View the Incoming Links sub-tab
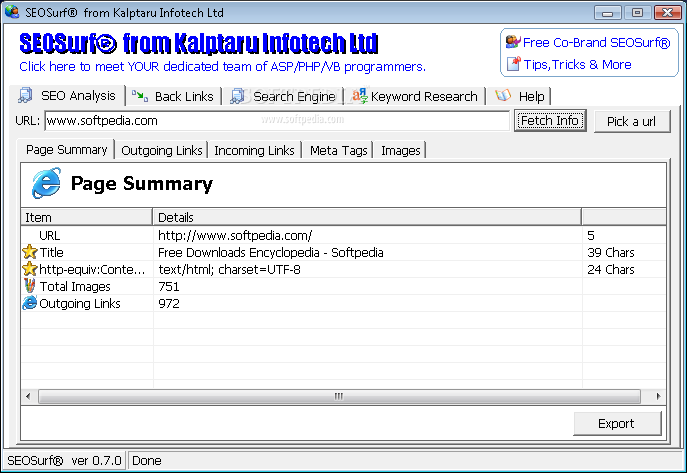Viewport: 687px width, 473px height. 254,150
